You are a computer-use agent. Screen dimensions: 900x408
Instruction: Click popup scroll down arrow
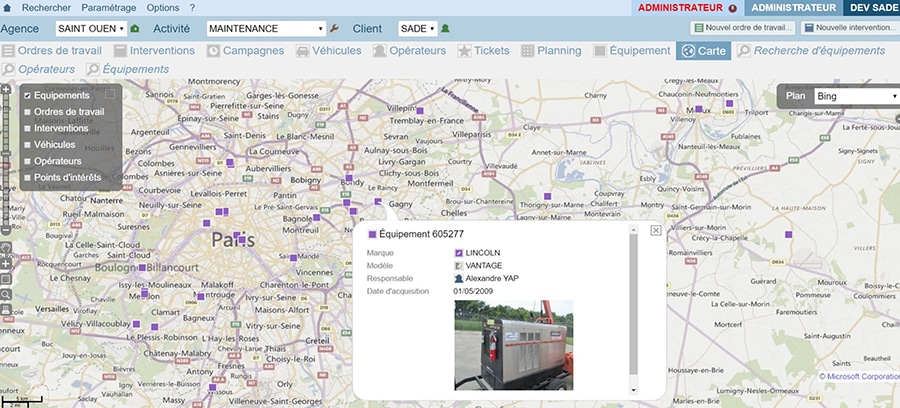634,390
